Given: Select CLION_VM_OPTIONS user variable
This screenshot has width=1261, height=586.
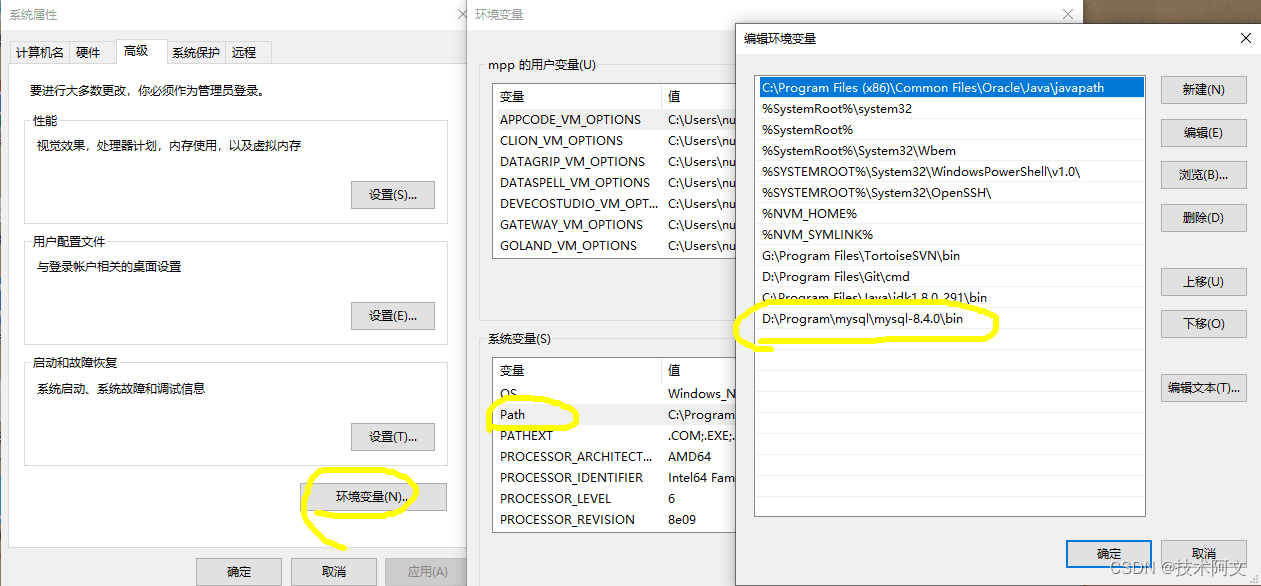Looking at the screenshot, I should 614,141.
